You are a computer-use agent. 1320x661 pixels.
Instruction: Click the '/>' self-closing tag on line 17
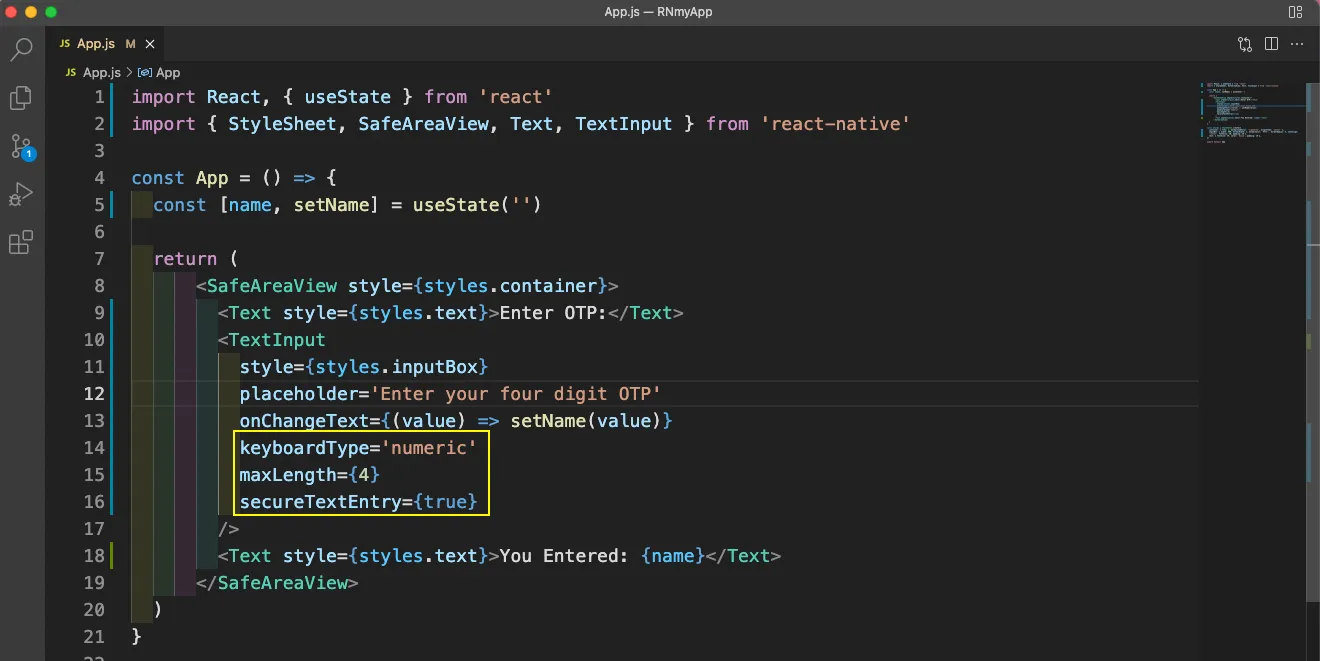229,529
